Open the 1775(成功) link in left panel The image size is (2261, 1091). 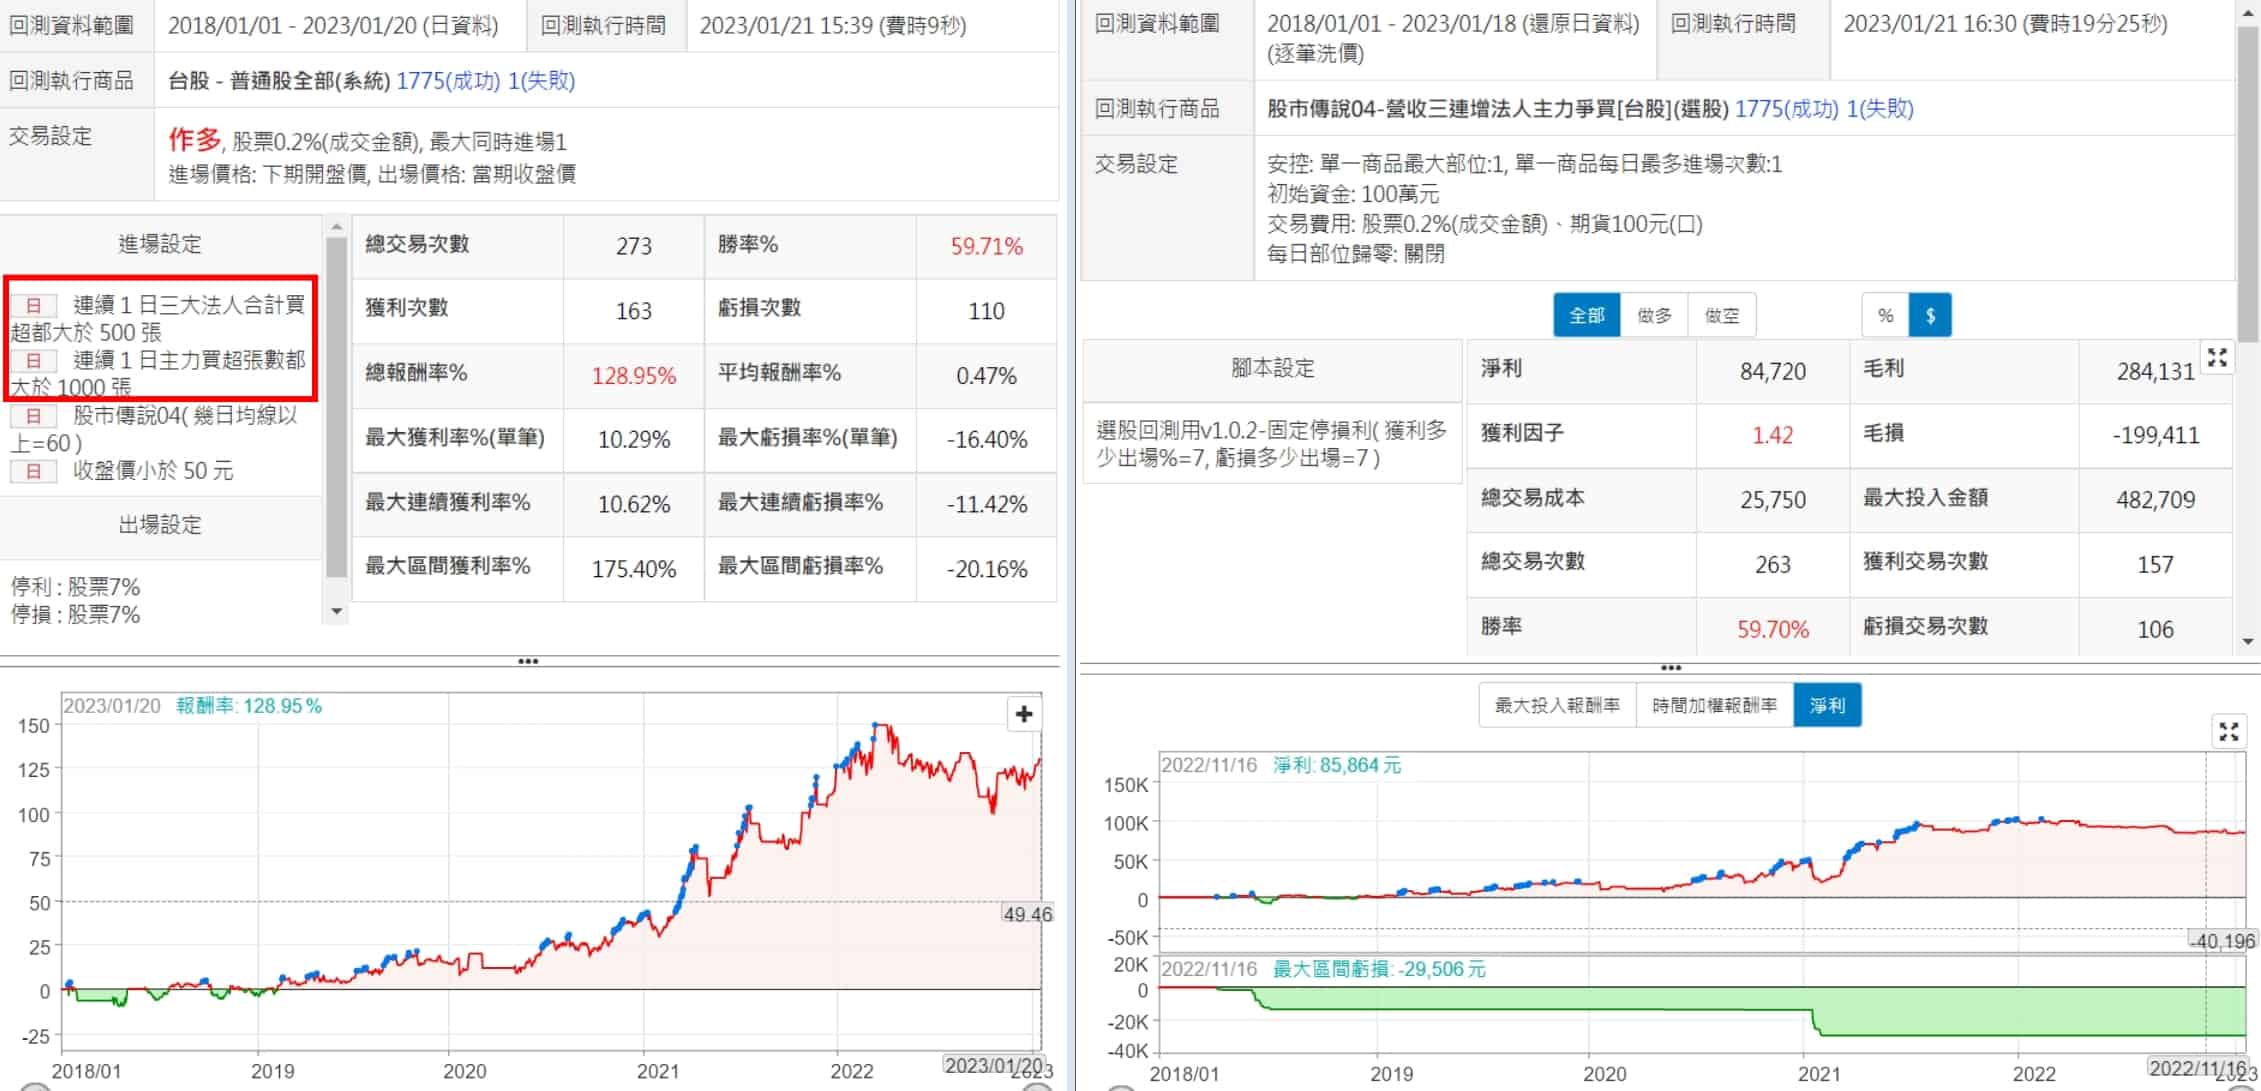[x=448, y=81]
